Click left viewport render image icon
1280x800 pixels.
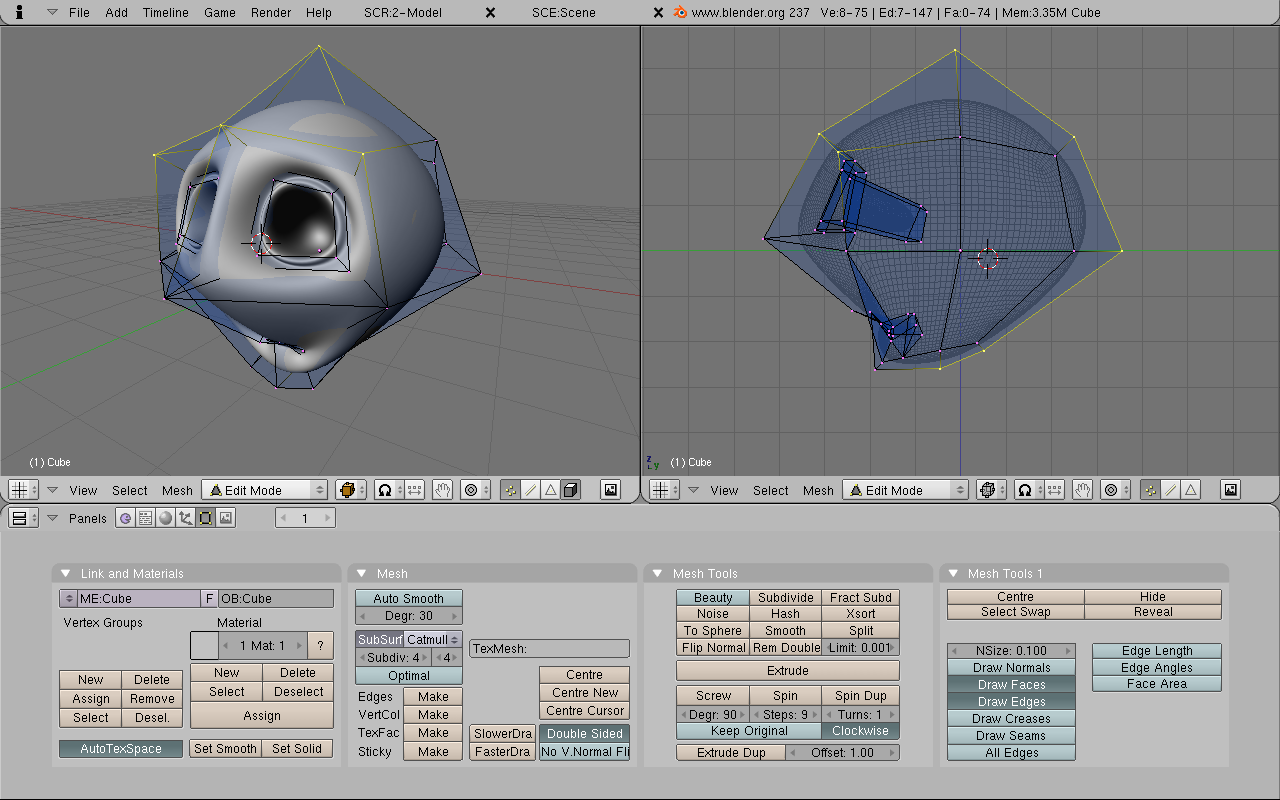(x=610, y=490)
